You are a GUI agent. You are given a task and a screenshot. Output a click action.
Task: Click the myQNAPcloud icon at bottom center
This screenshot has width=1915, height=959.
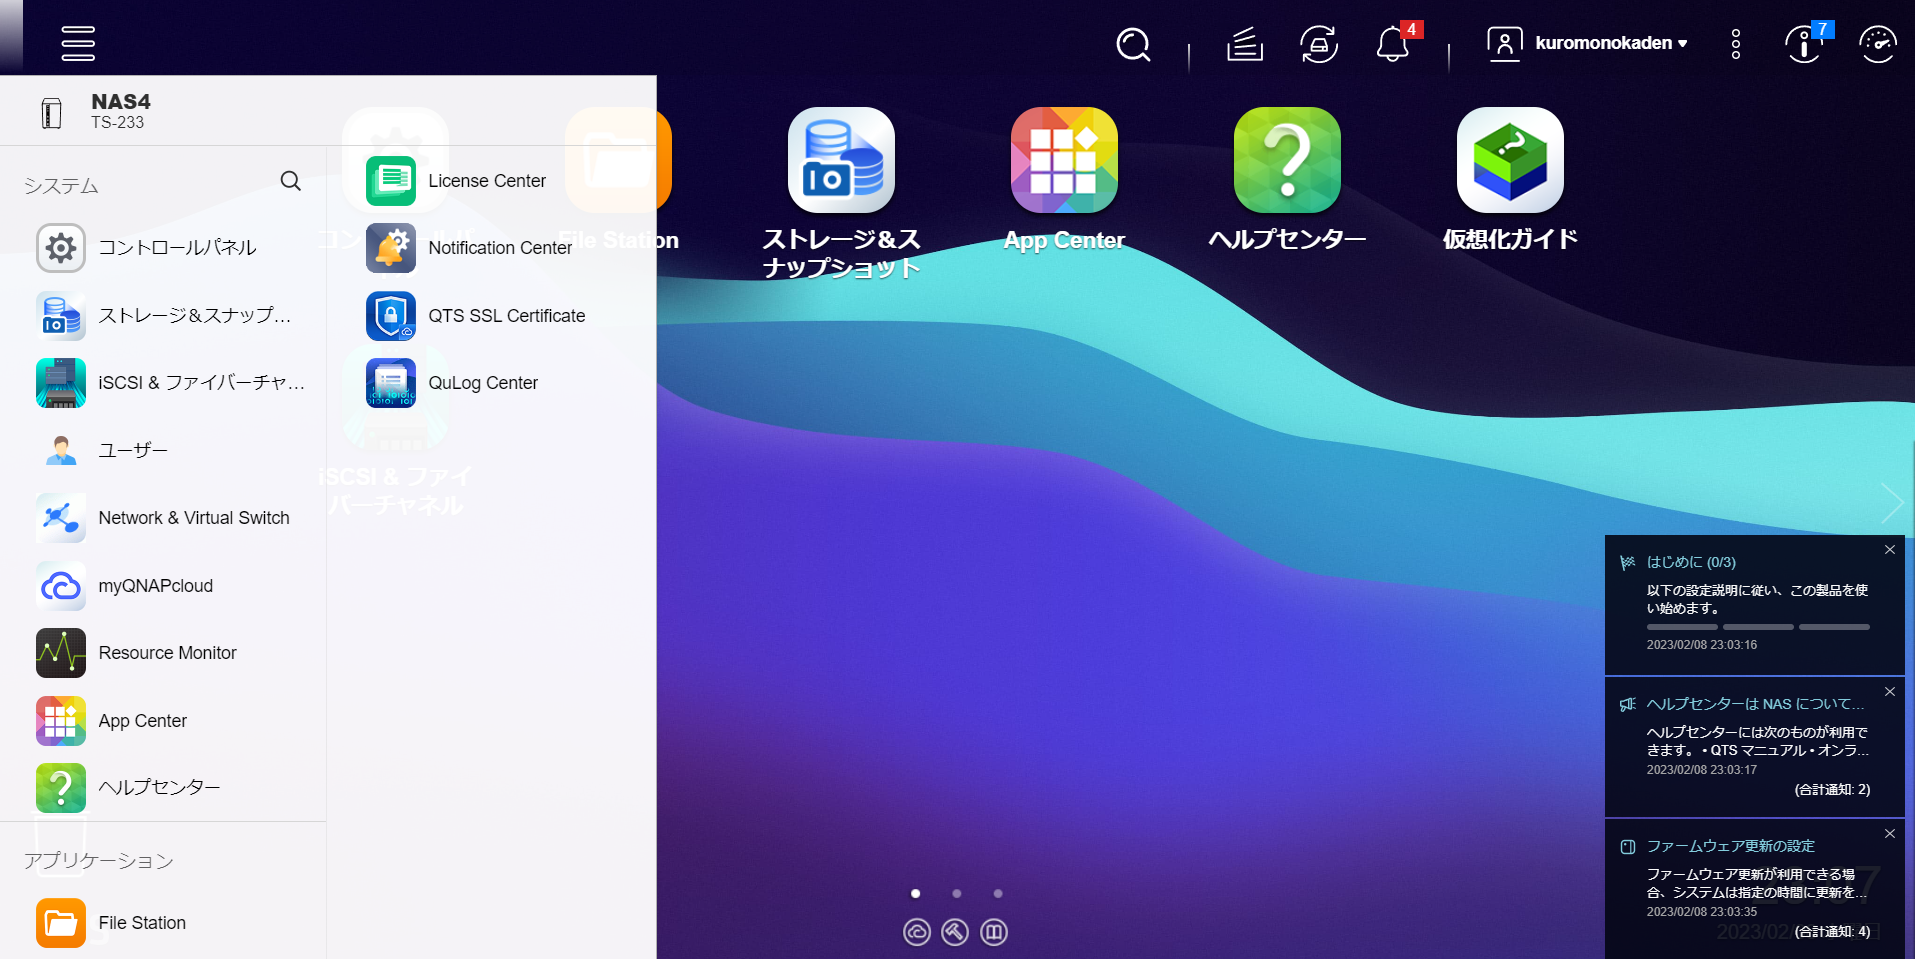[x=917, y=932]
